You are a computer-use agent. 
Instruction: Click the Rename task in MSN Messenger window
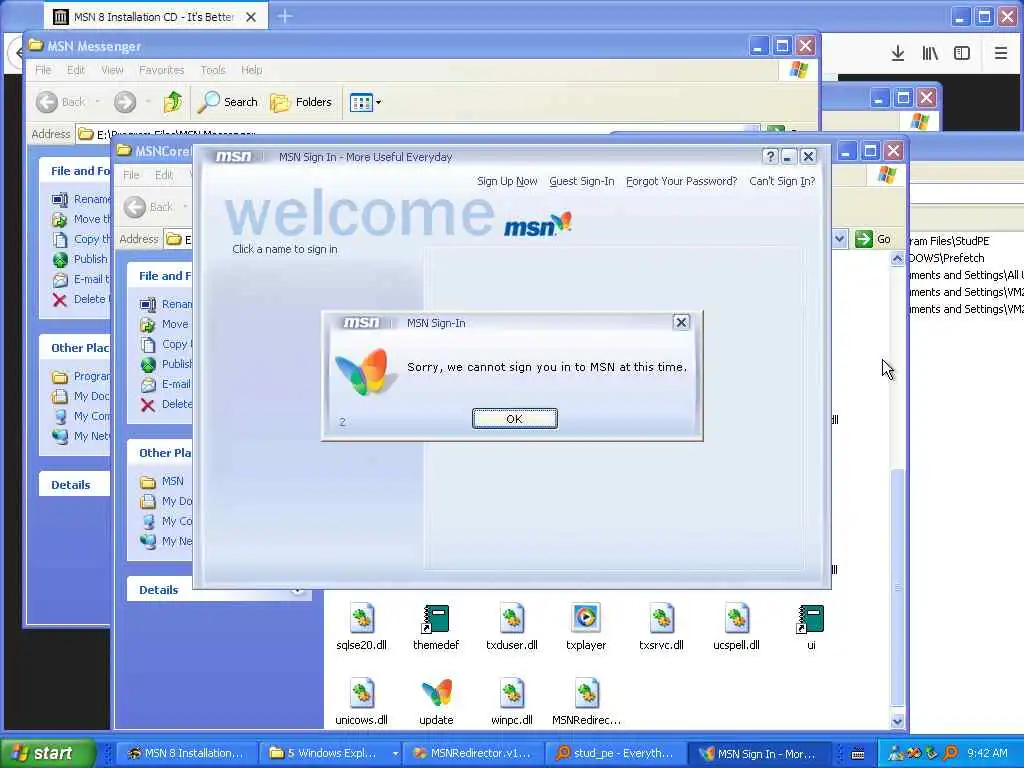pos(81,199)
